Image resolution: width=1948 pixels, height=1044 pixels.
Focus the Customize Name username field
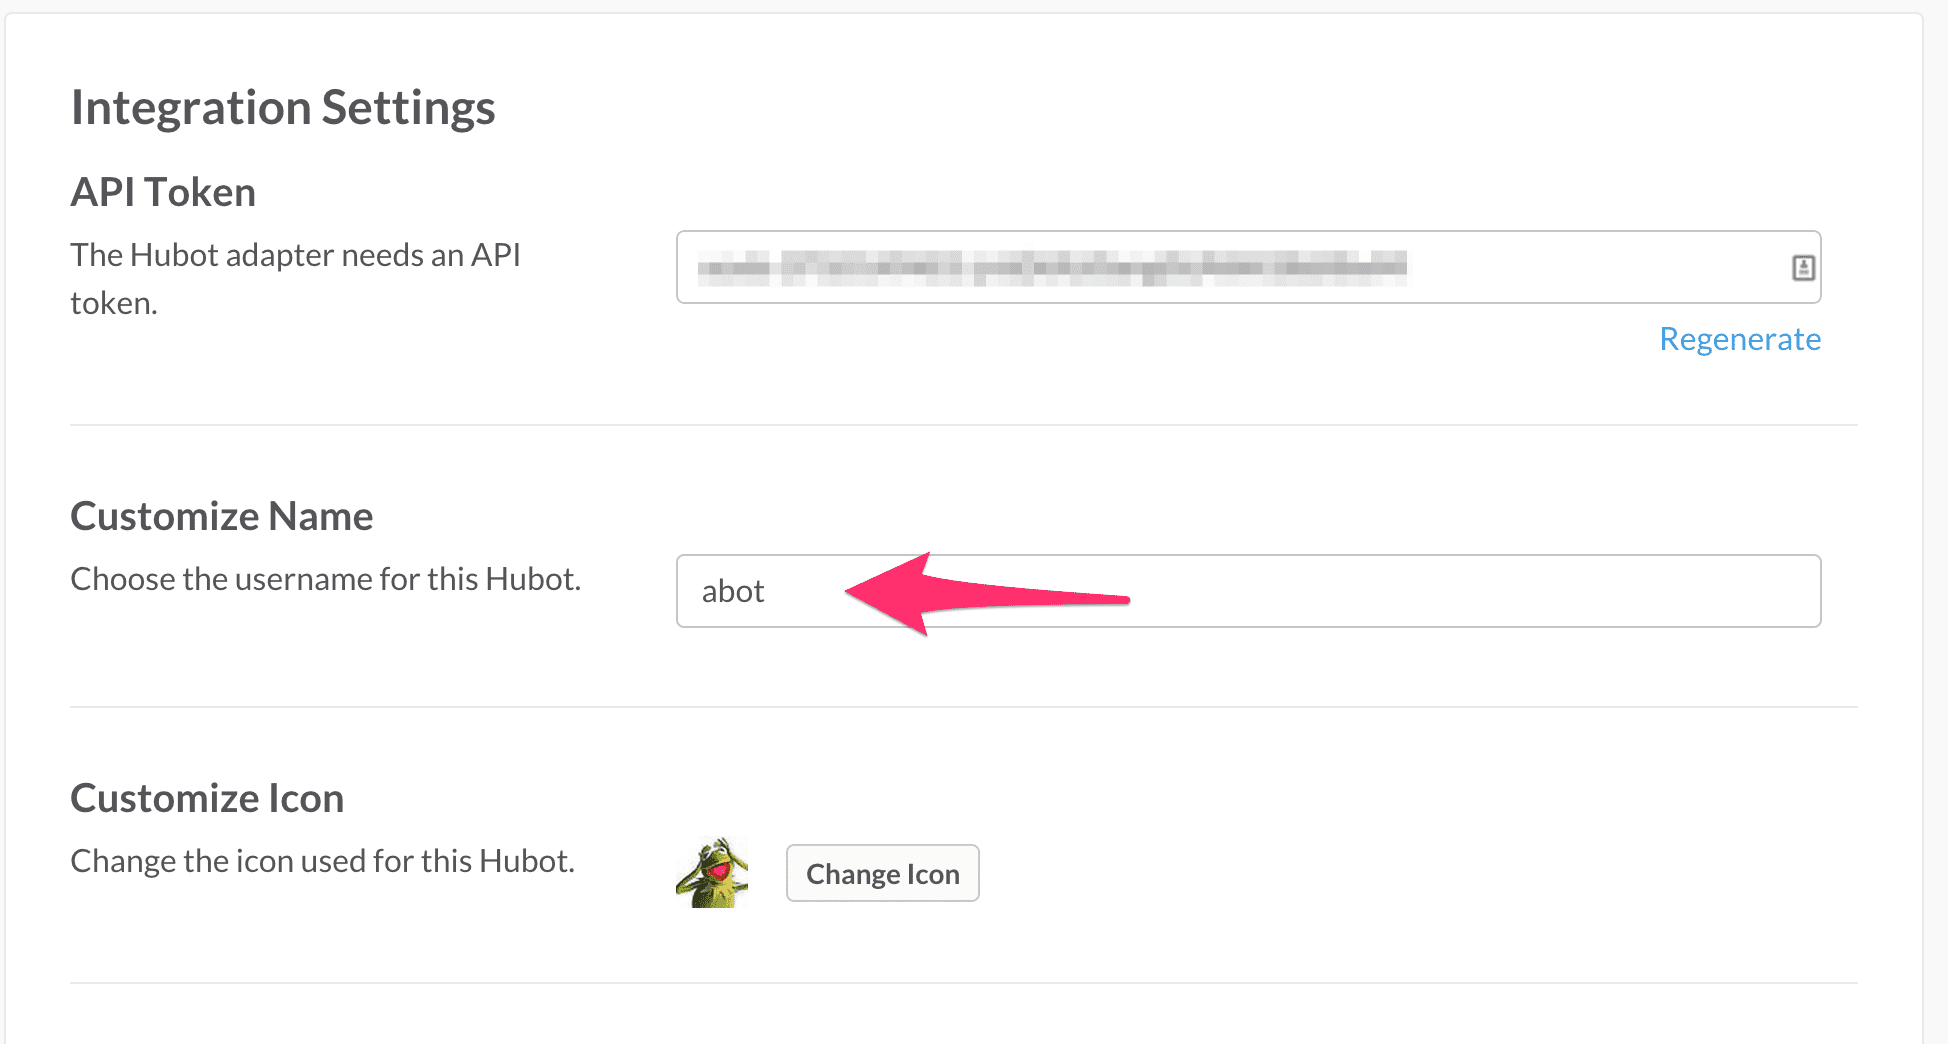1248,591
